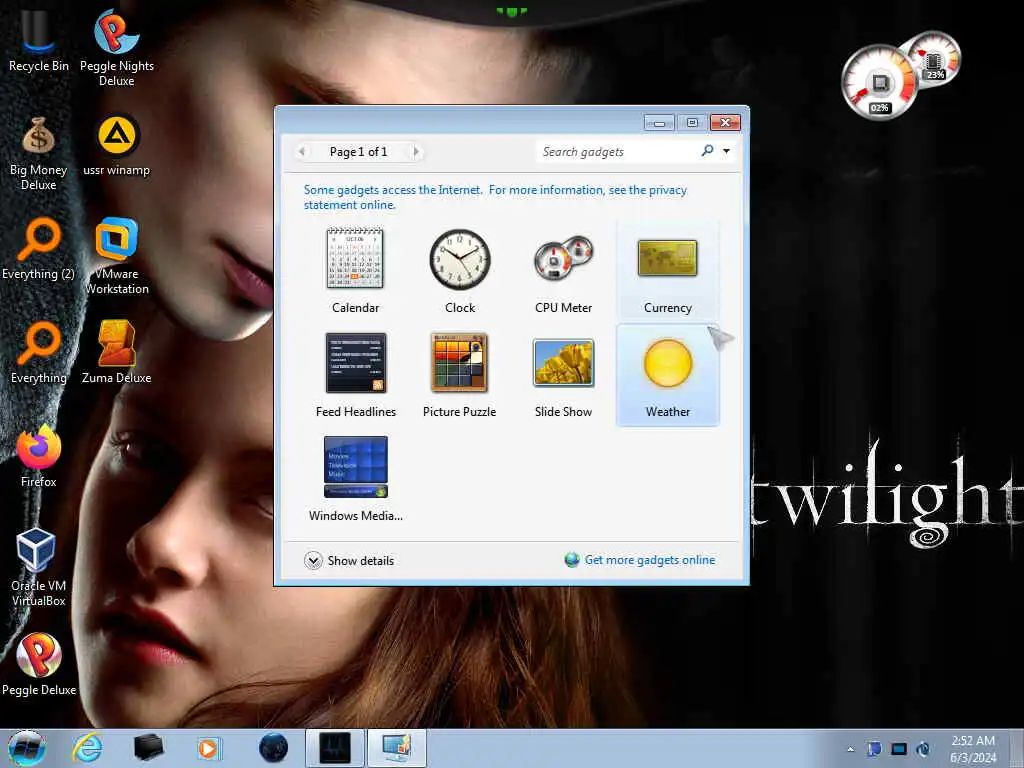Select the Clock gadget
The image size is (1024, 768).
pos(460,270)
